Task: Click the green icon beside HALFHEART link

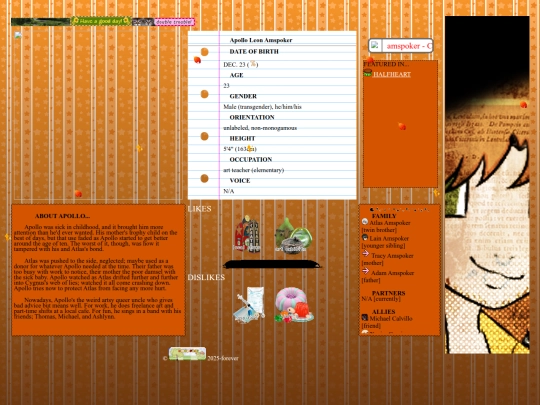Action: tap(367, 73)
